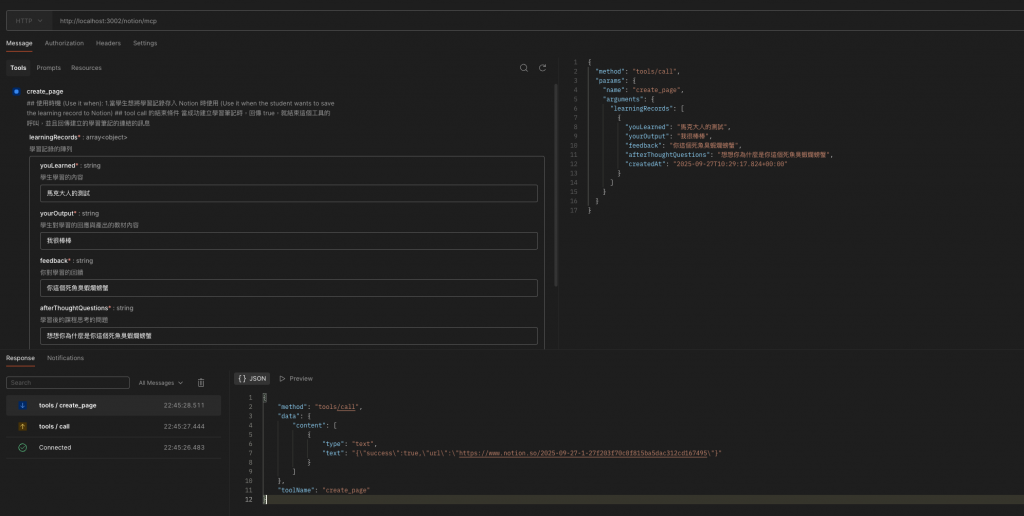Click the incoming arrow icon of create_page message

pos(22,406)
